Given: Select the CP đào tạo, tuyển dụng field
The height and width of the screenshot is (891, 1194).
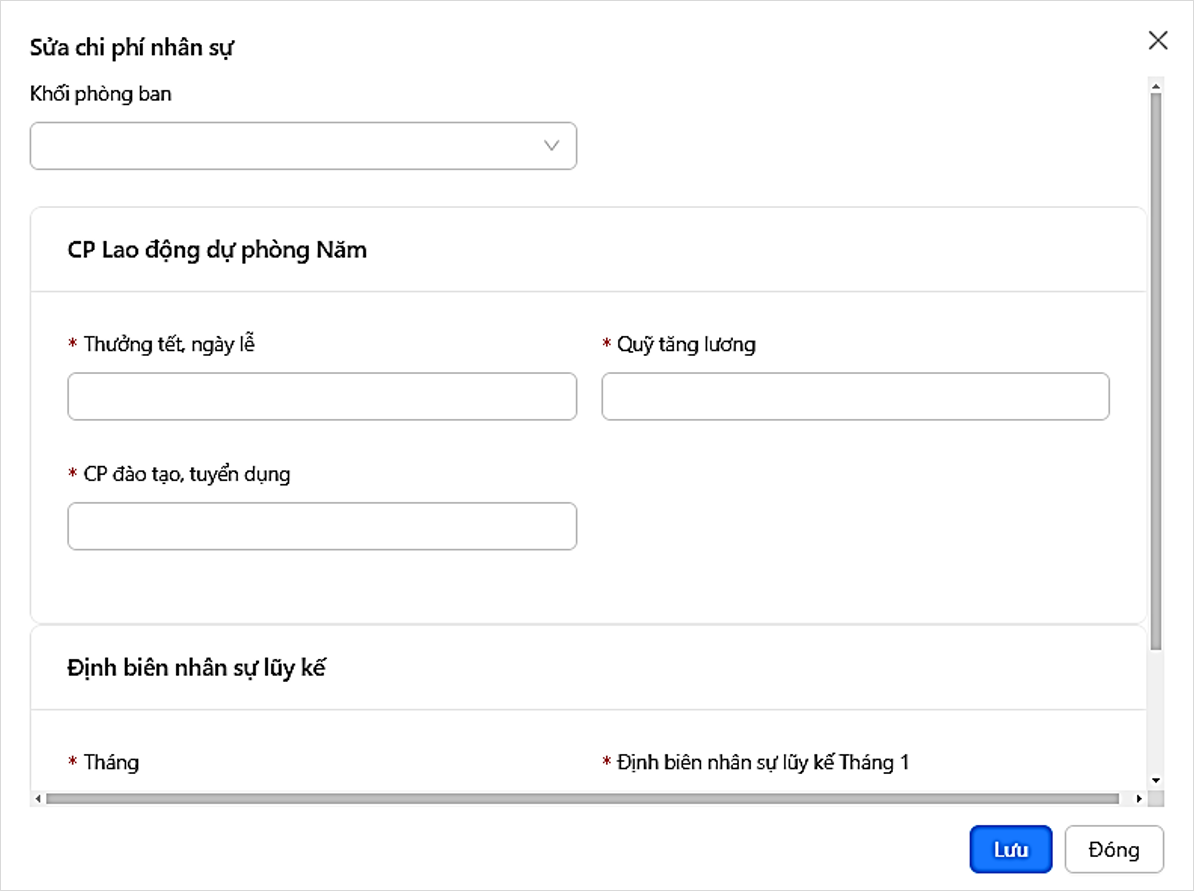Looking at the screenshot, I should click(322, 526).
